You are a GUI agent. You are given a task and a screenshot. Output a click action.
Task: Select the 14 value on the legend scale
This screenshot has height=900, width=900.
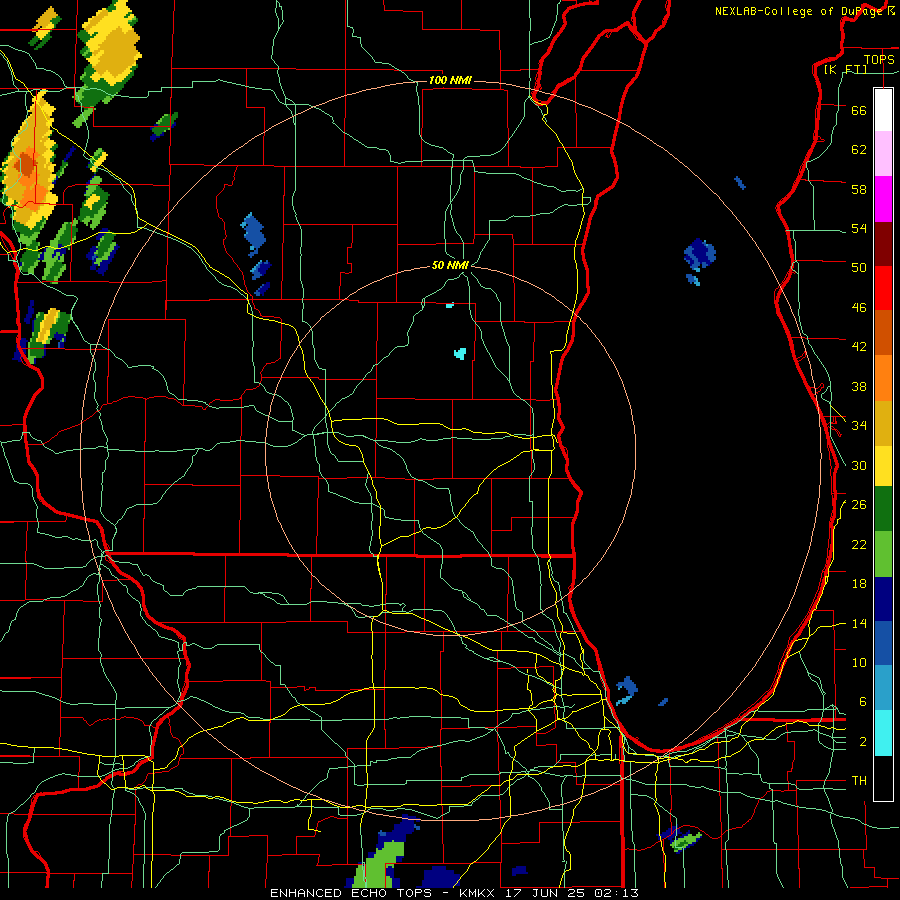click(859, 623)
